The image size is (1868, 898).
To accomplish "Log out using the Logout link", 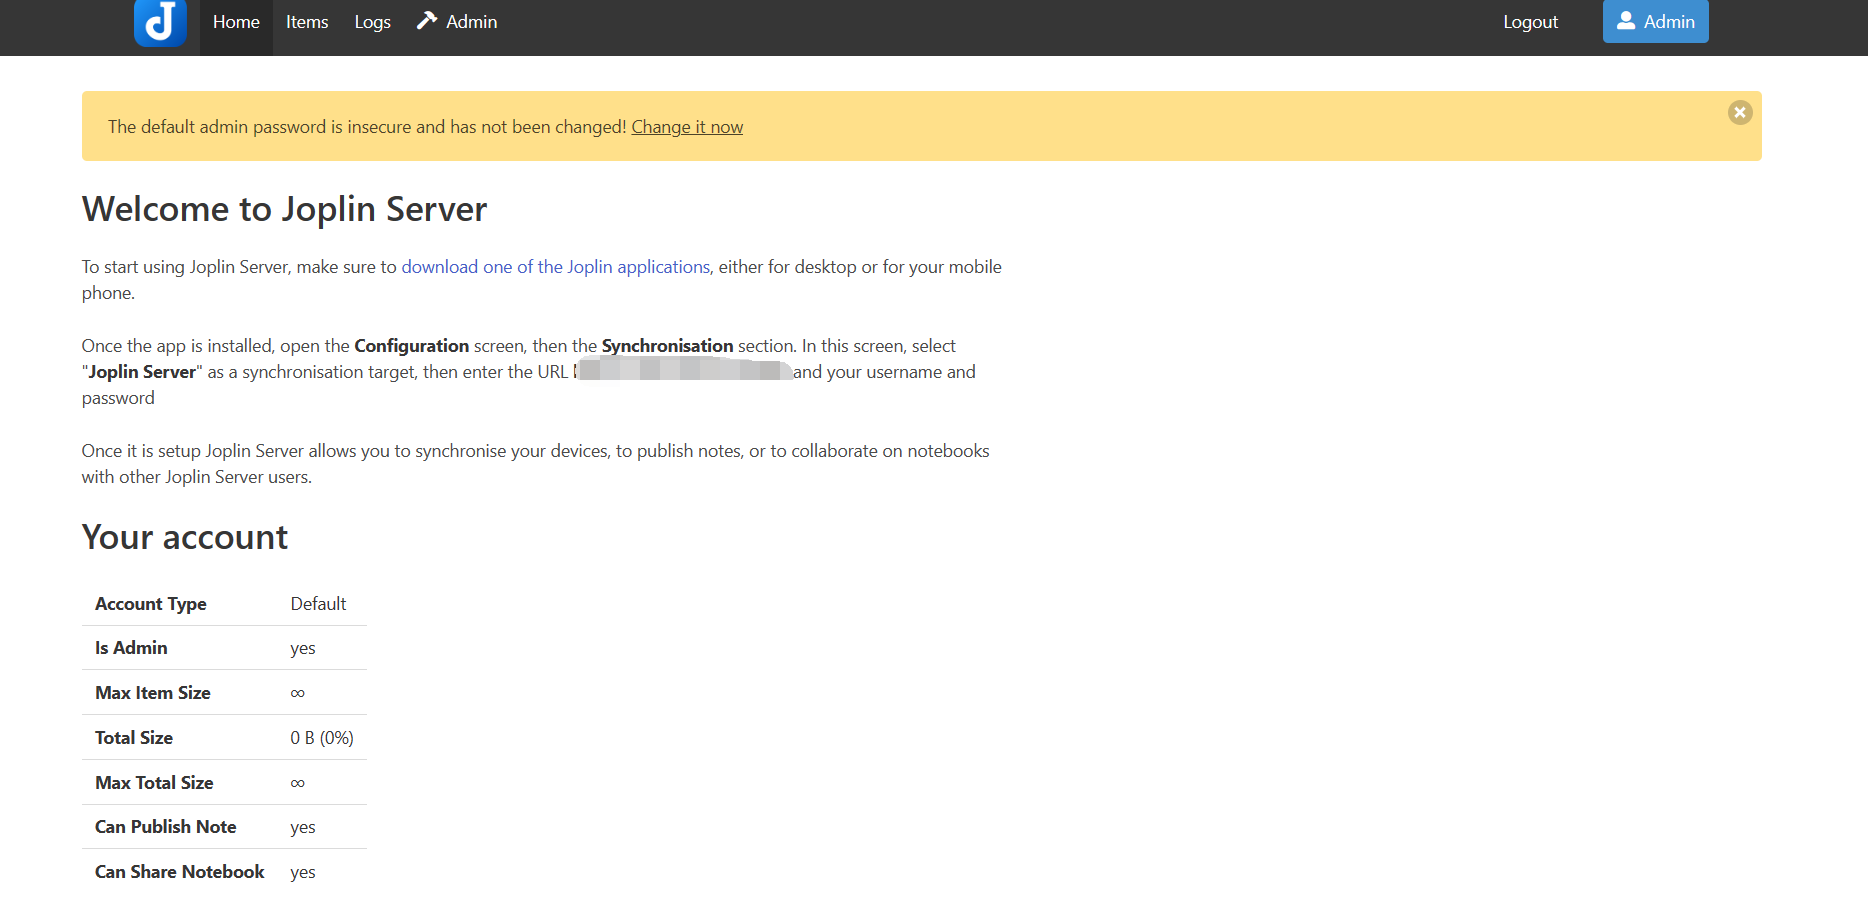I will point(1530,22).
